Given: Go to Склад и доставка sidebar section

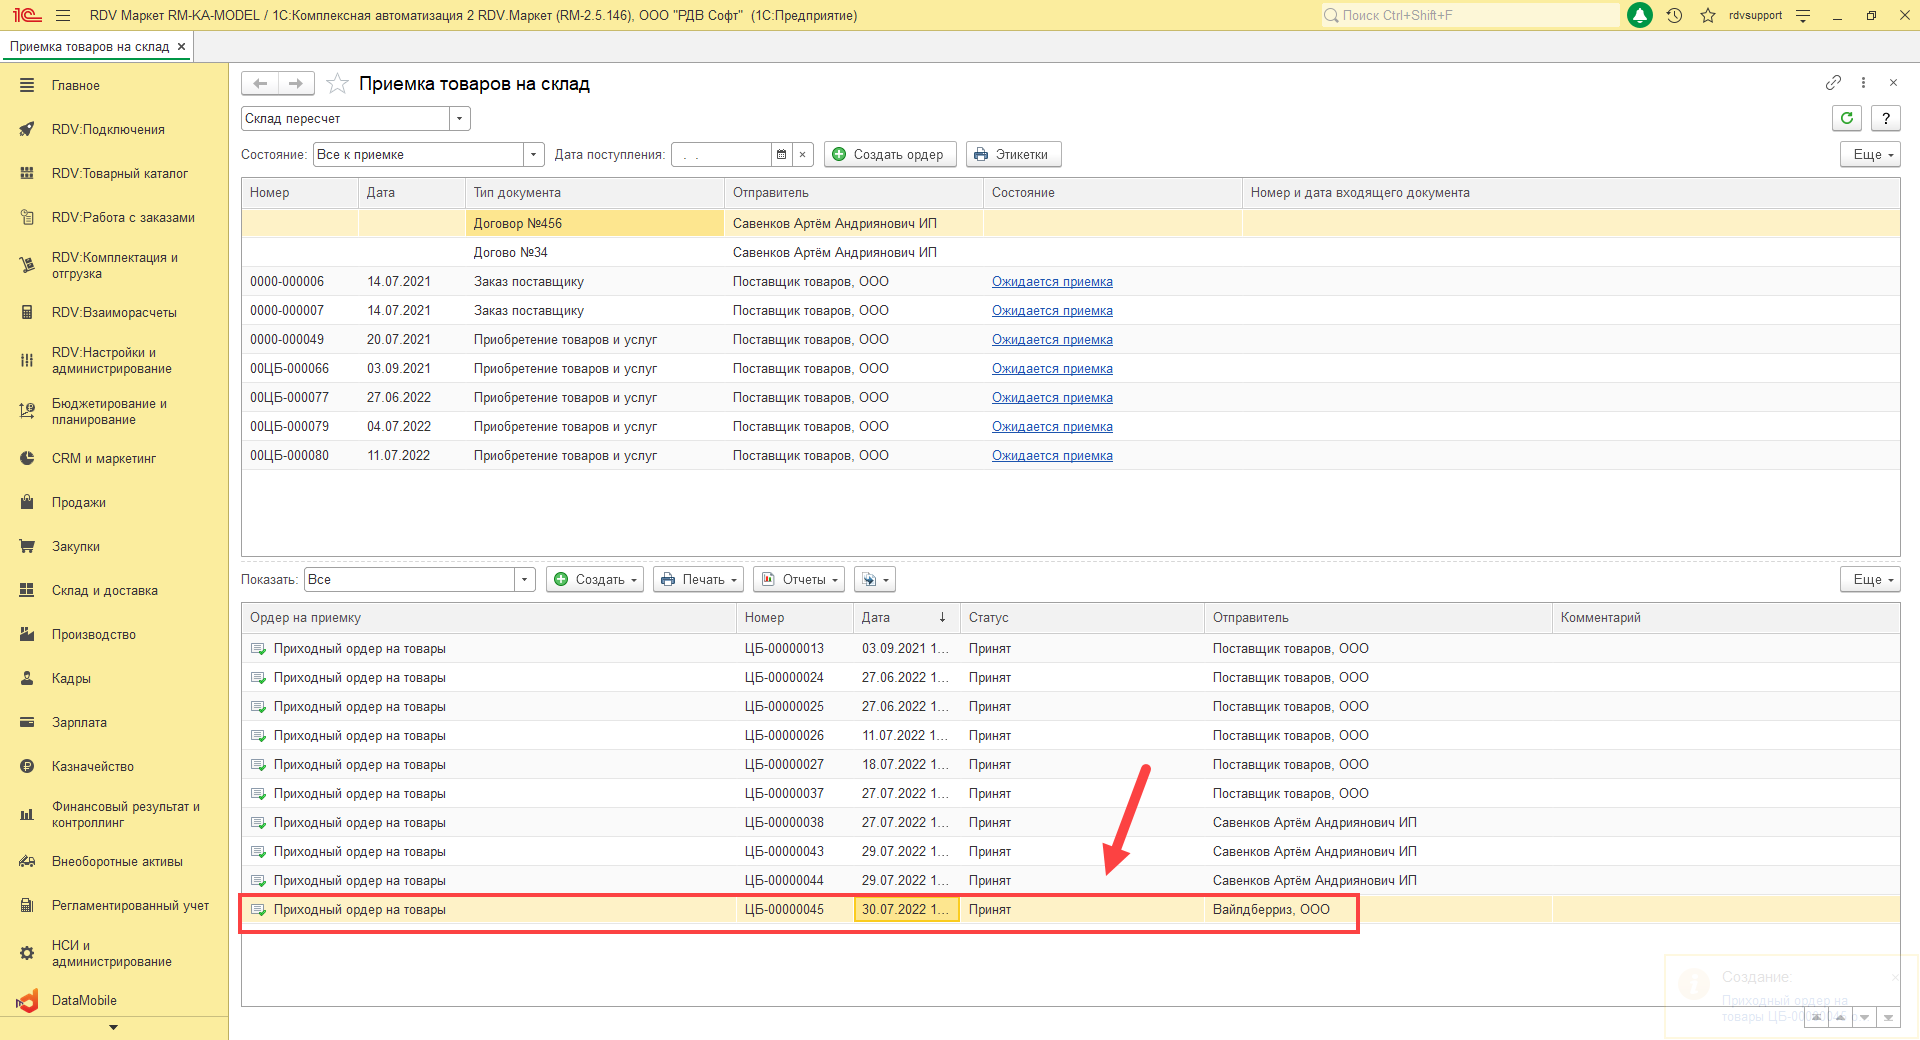Looking at the screenshot, I should click(x=104, y=590).
